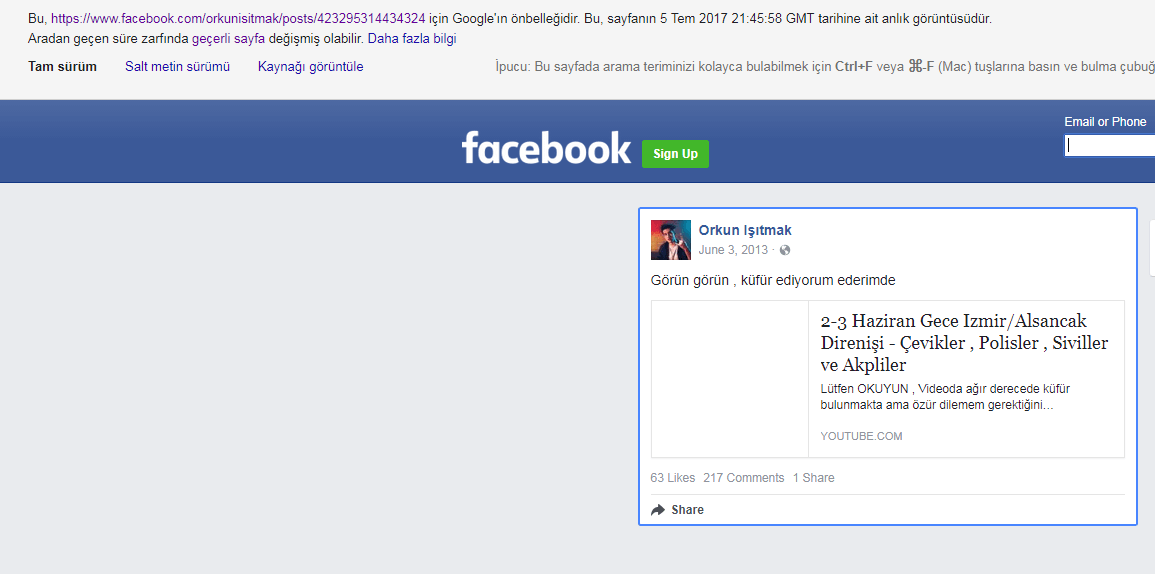1155x574 pixels.
Task: Open the blank video preview thumbnail
Action: [x=730, y=379]
